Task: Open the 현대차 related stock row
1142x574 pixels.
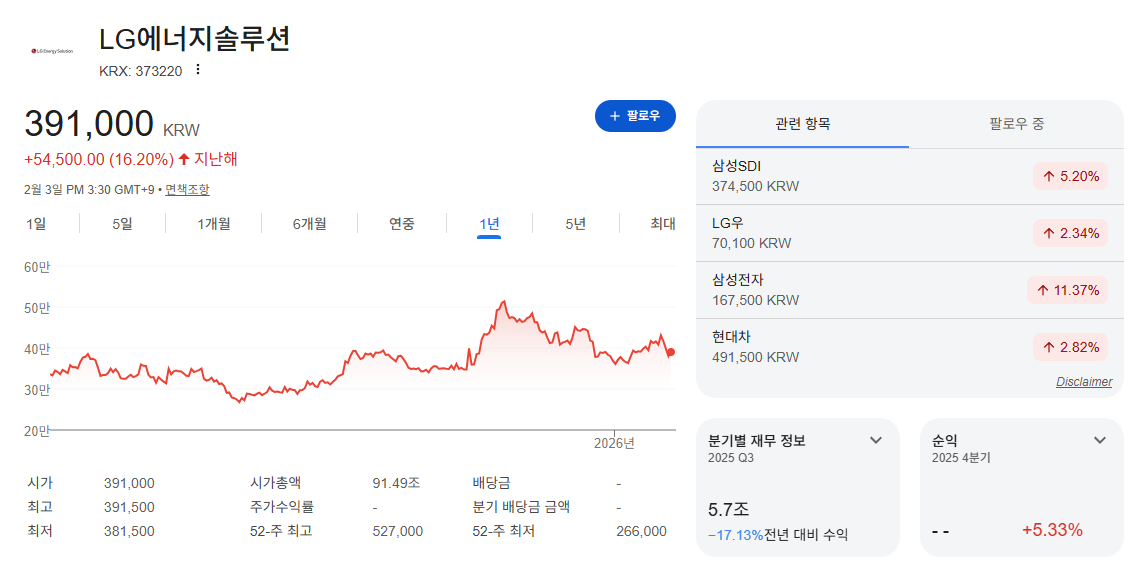Action: (x=910, y=347)
